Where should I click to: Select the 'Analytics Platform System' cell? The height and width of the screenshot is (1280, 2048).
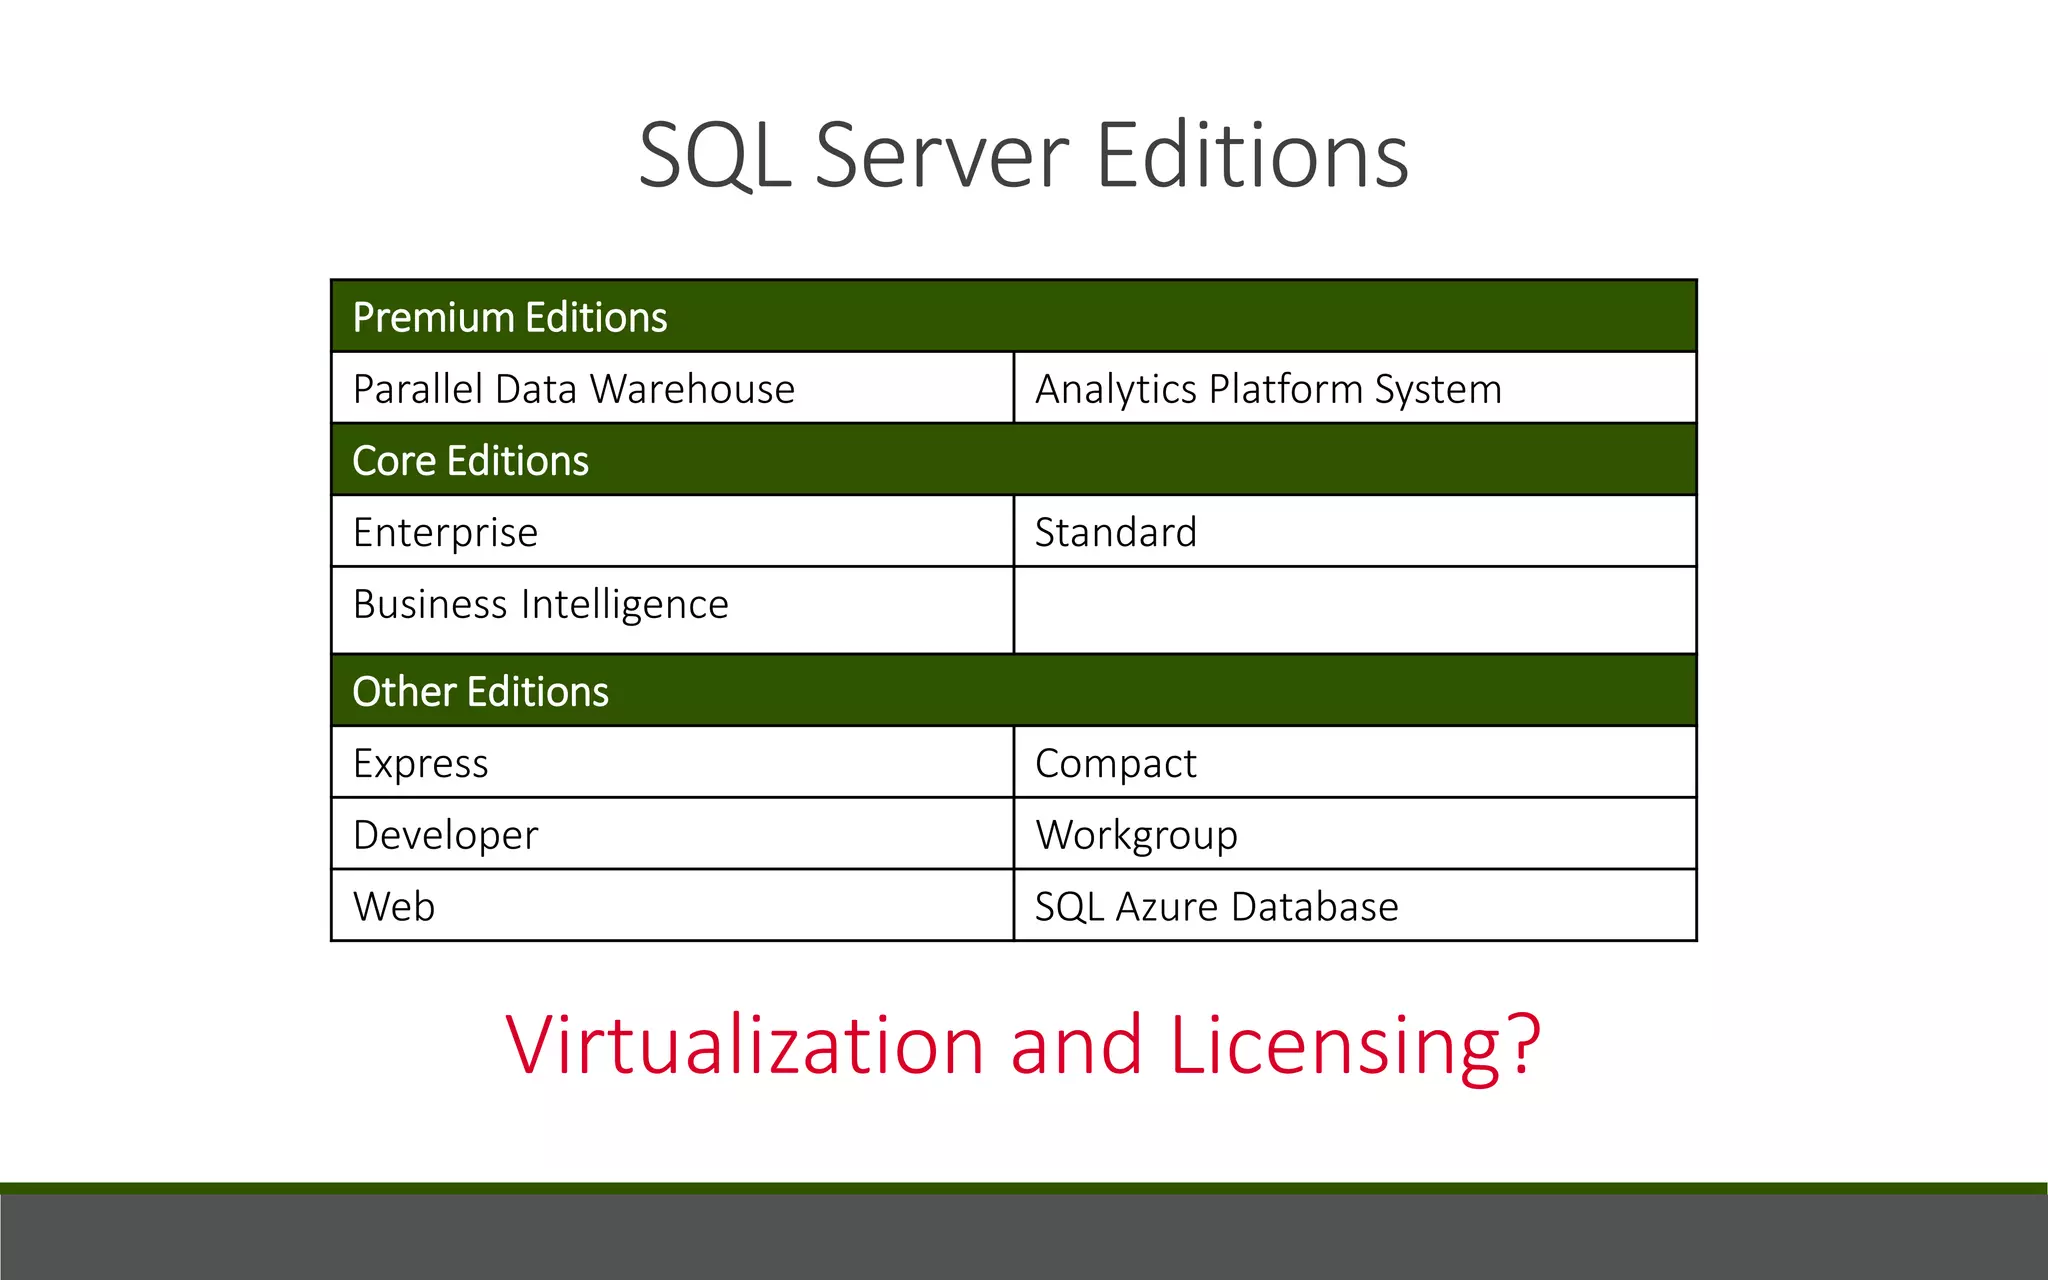coord(1355,388)
